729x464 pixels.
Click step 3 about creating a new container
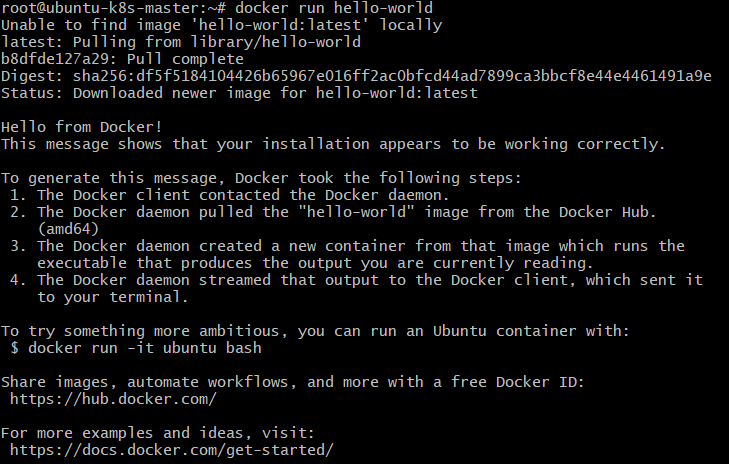(360, 246)
